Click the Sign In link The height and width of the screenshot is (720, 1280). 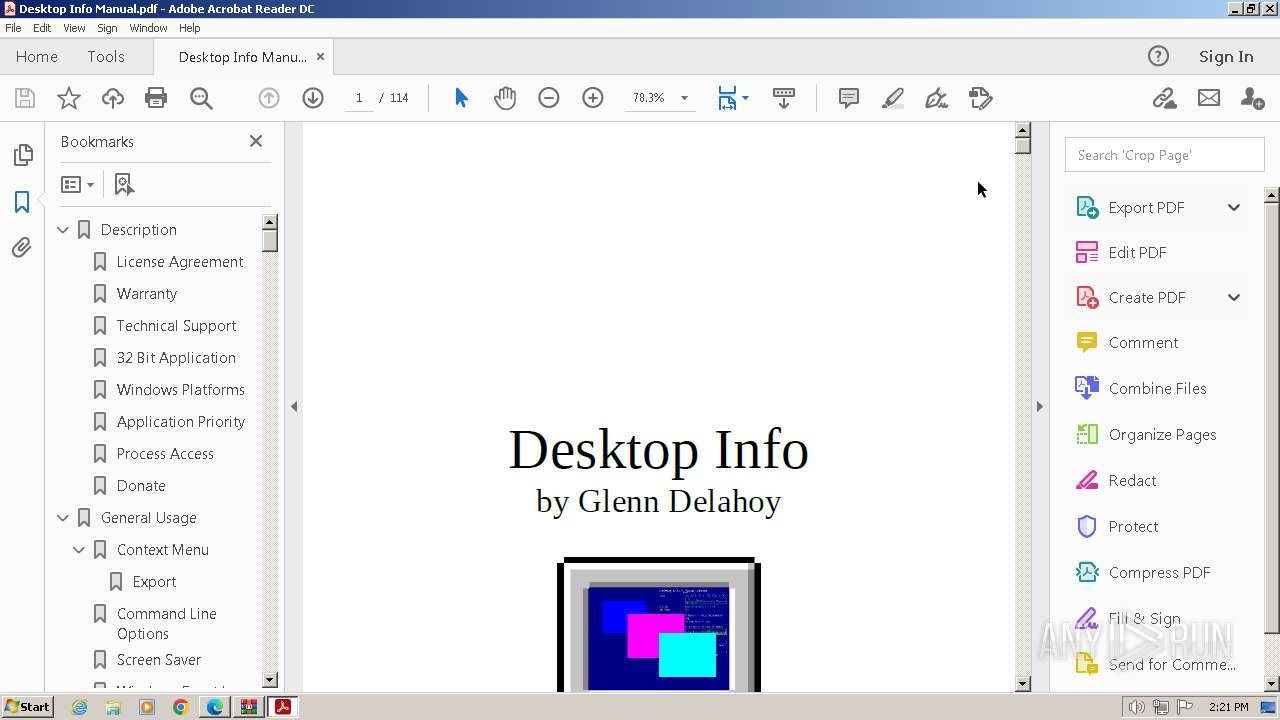(1226, 56)
